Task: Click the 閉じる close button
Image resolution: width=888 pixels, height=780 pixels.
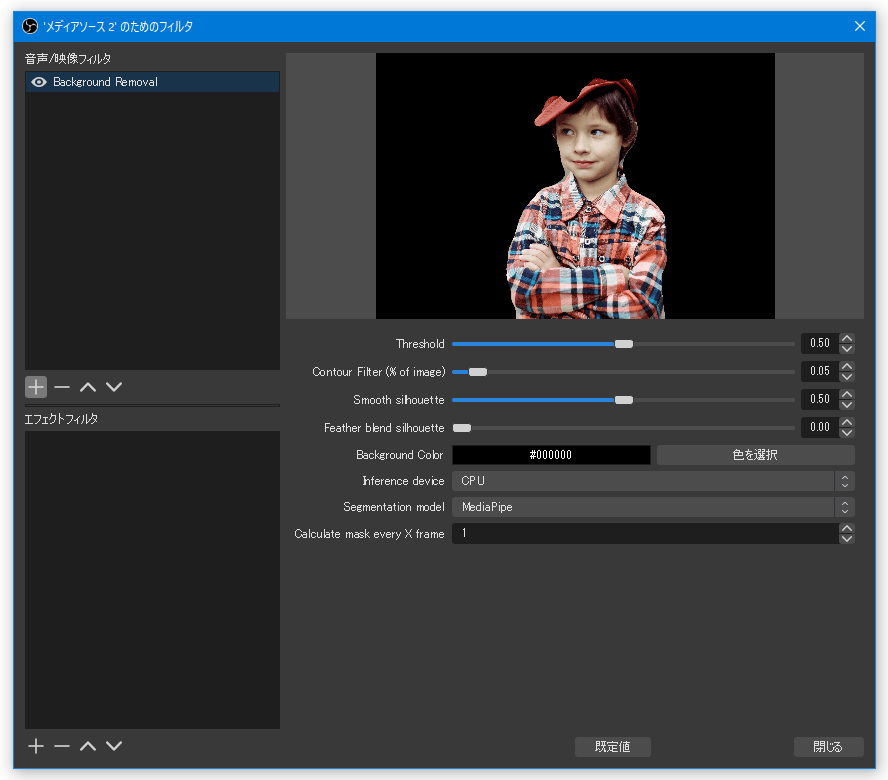Action: pos(828,747)
